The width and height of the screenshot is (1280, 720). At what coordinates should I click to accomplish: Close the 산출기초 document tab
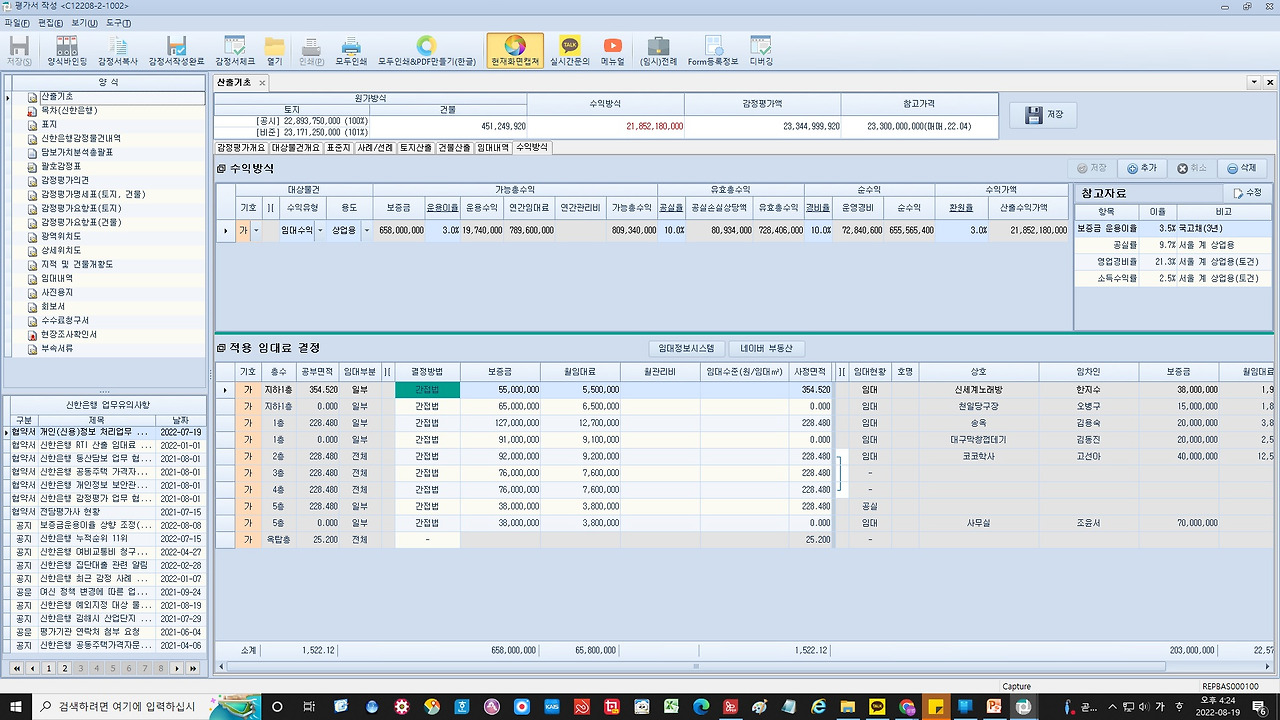tap(262, 83)
